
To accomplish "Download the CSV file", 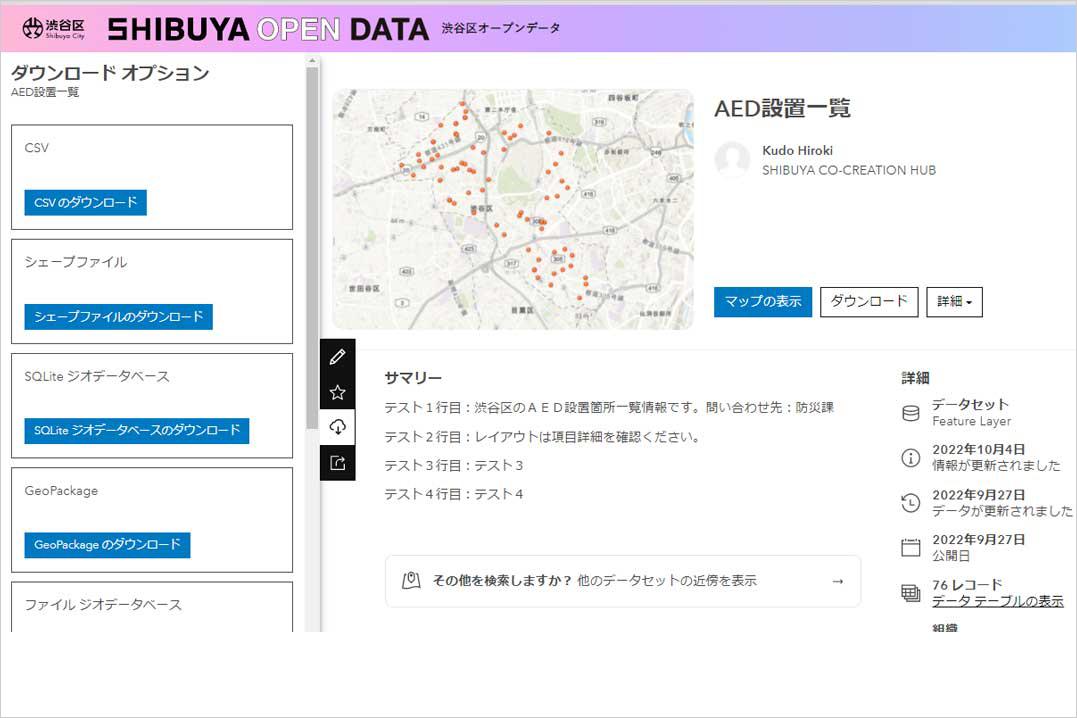I will point(86,202).
